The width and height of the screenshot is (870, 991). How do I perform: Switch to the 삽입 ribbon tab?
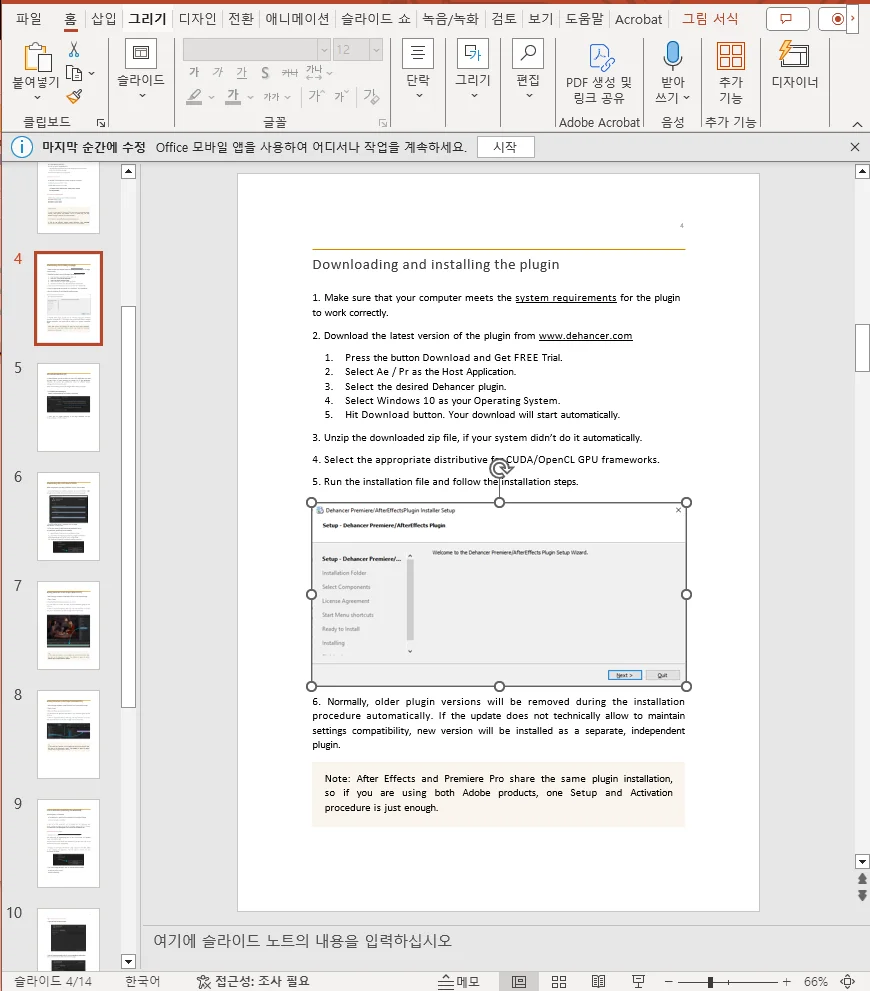coord(104,18)
